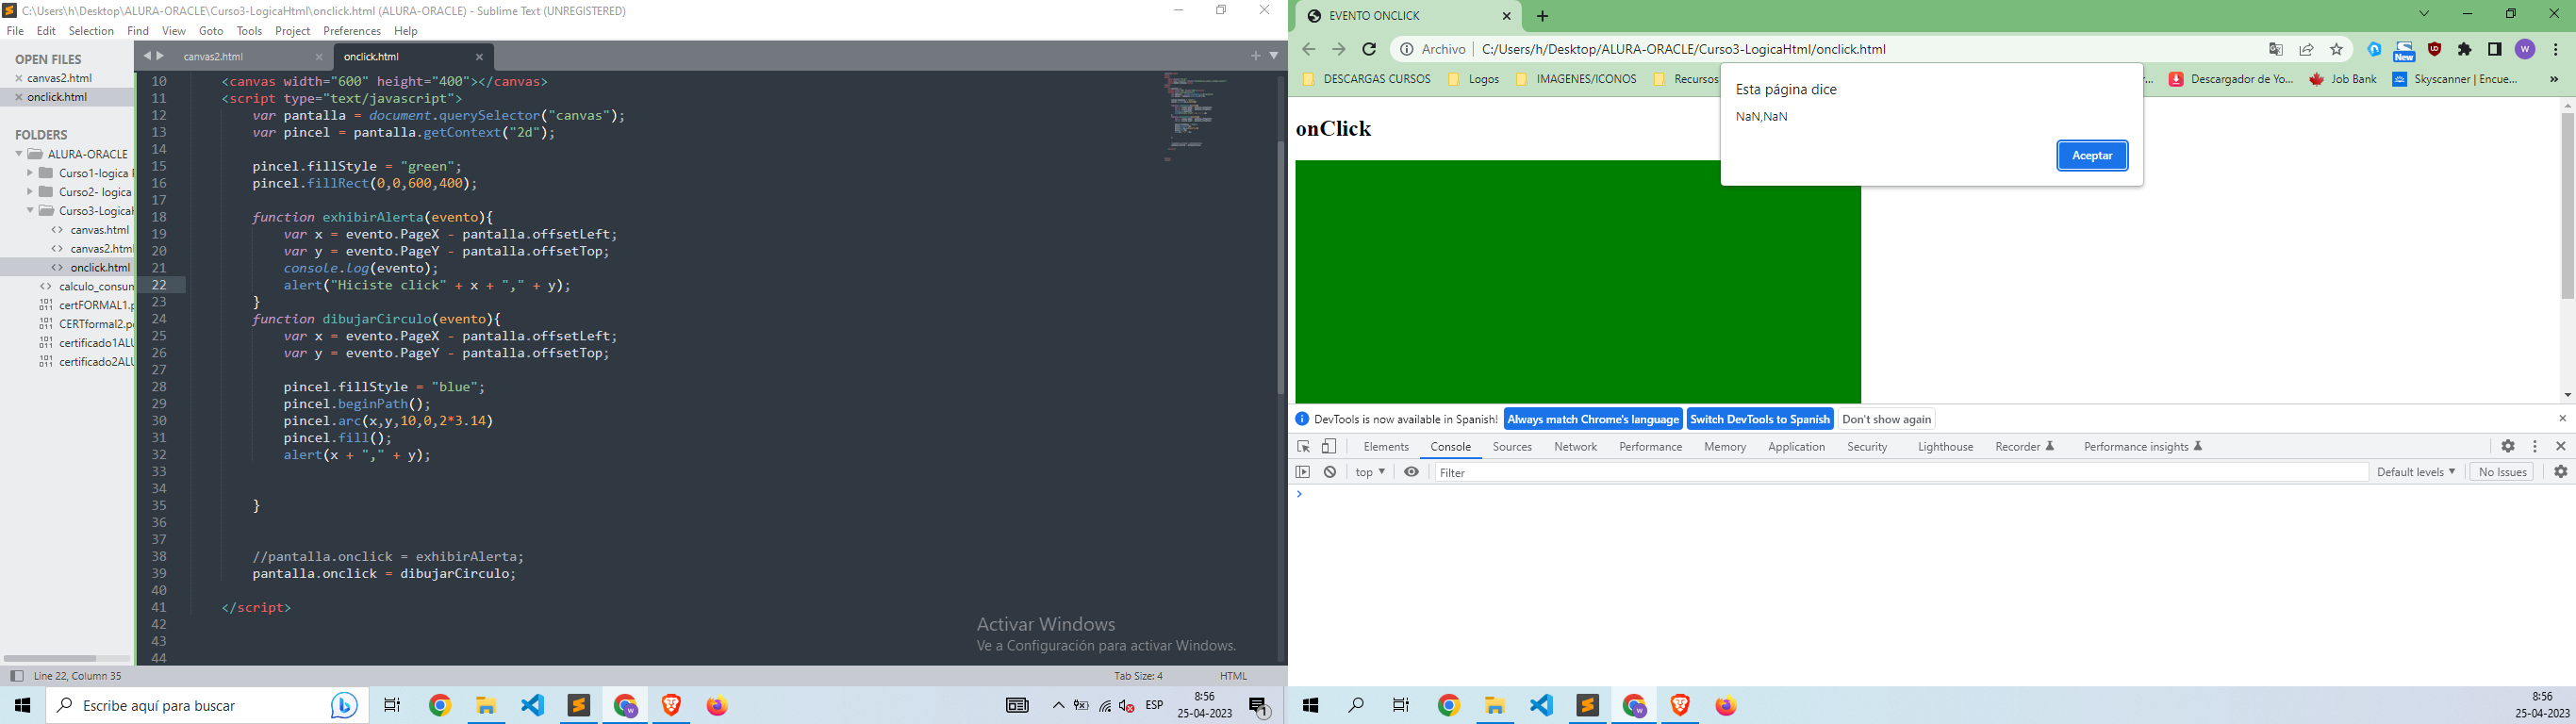Click the DevTools inspect element picker icon

point(1304,447)
